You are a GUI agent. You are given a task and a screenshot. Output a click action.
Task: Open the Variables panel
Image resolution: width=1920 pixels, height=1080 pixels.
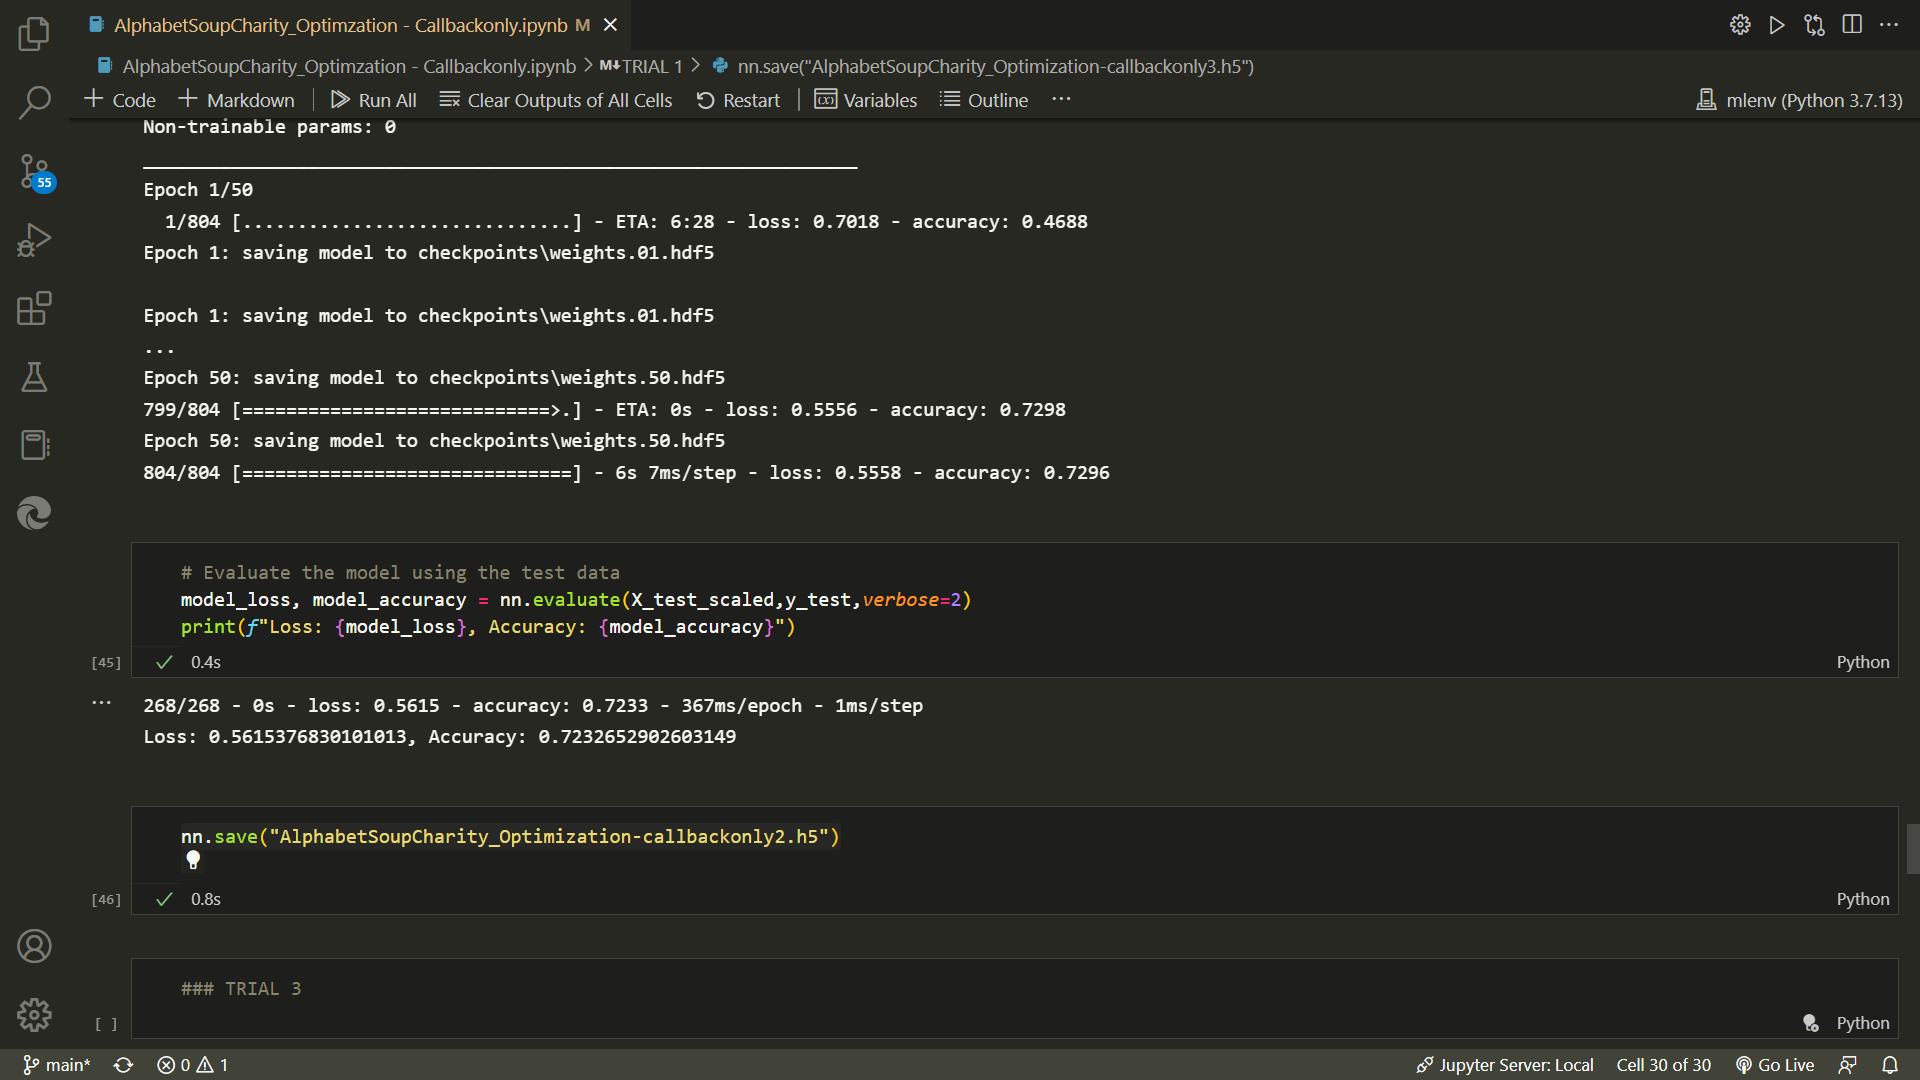point(866,100)
